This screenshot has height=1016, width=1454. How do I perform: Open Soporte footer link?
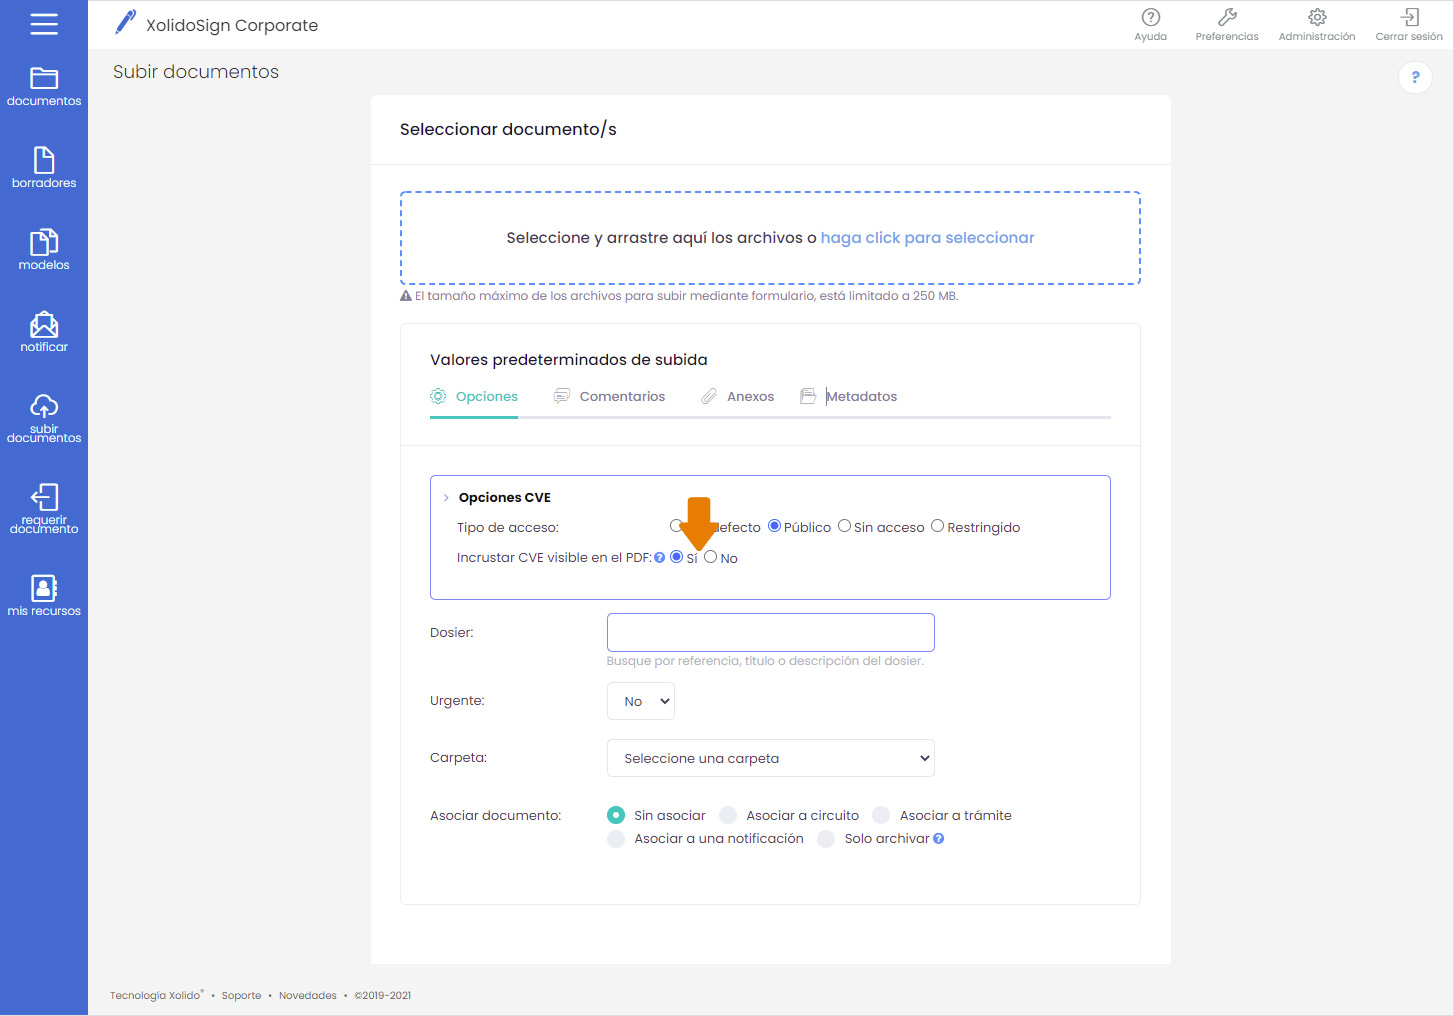pos(241,996)
